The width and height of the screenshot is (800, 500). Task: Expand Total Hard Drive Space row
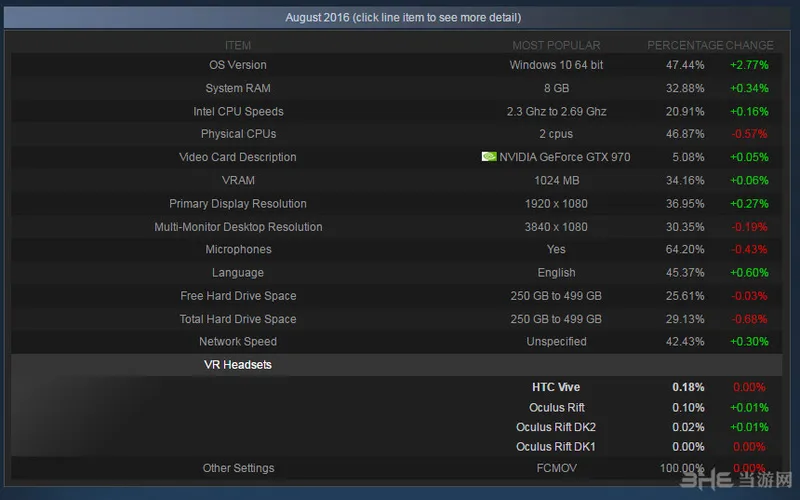pyautogui.click(x=396, y=319)
